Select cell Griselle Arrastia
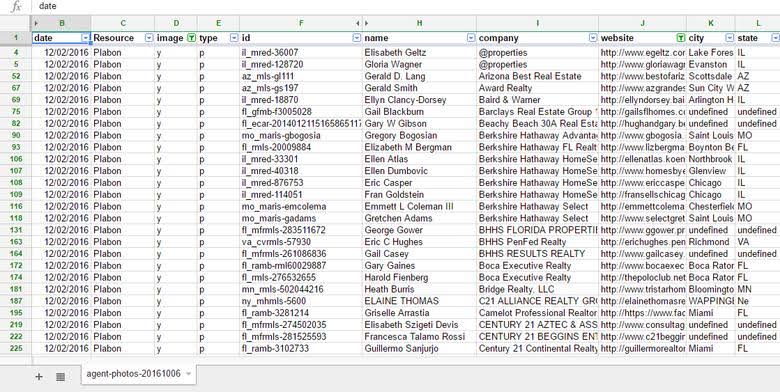This screenshot has width=780, height=392. pos(419,313)
